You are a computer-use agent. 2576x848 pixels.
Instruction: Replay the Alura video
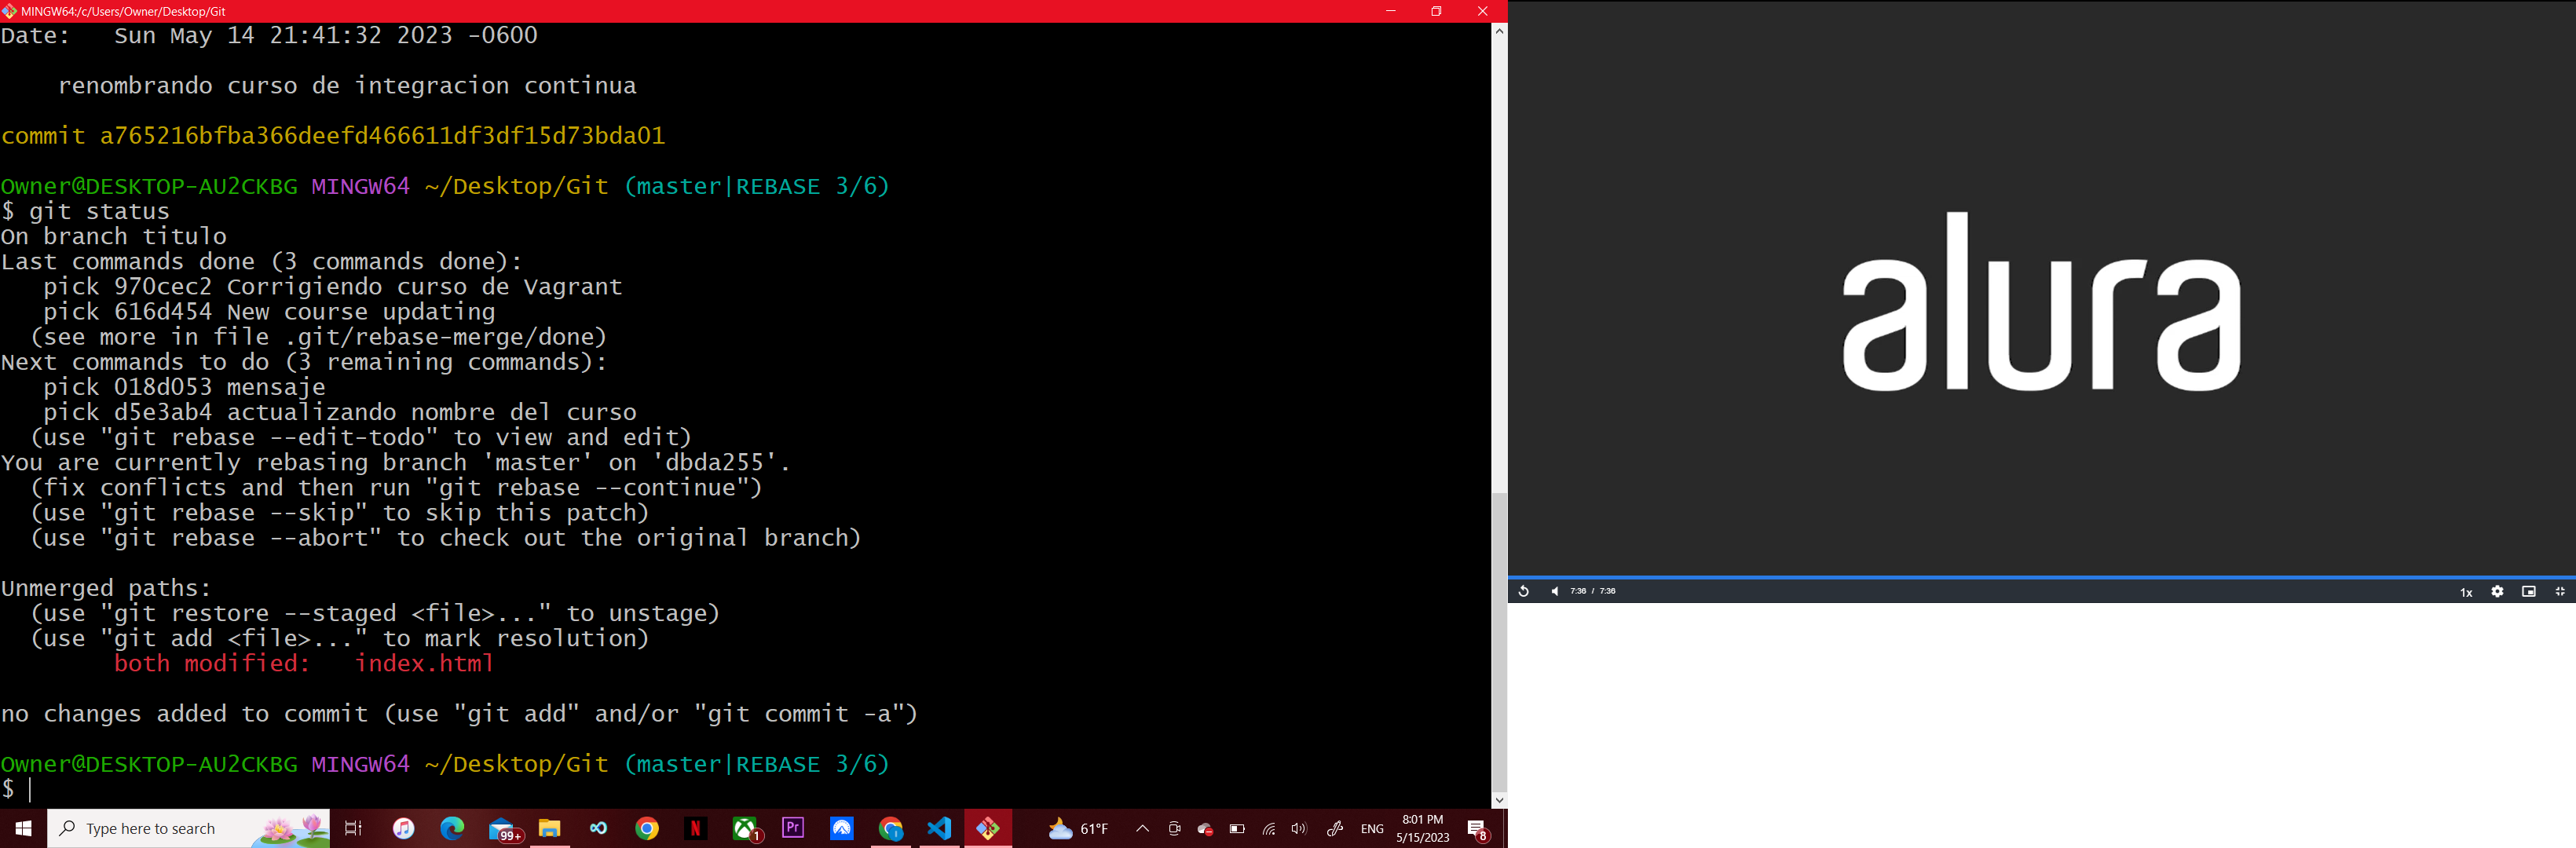[1523, 591]
